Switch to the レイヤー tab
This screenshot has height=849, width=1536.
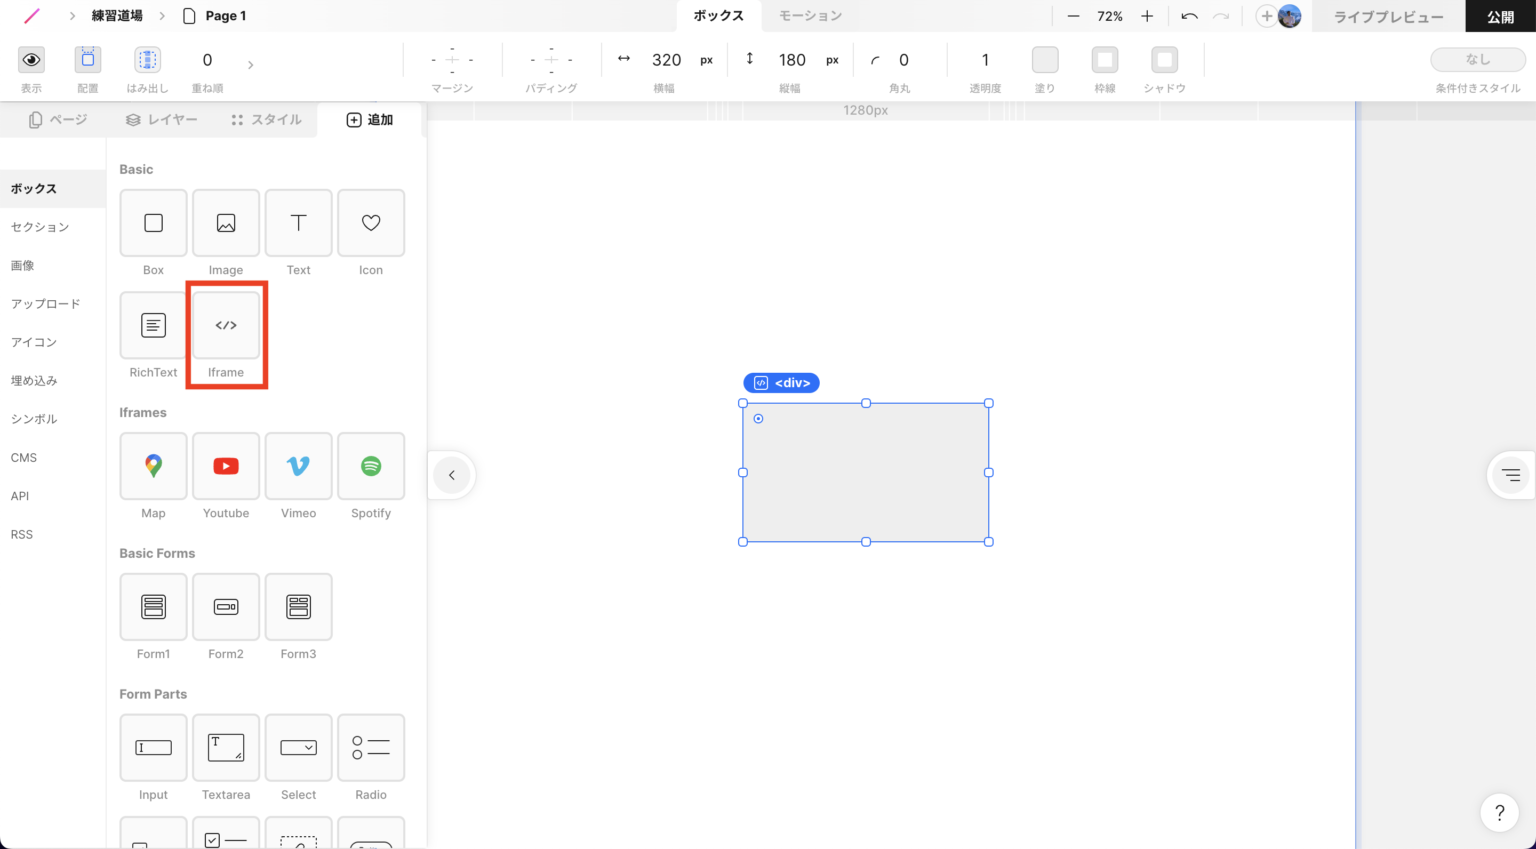pos(162,120)
